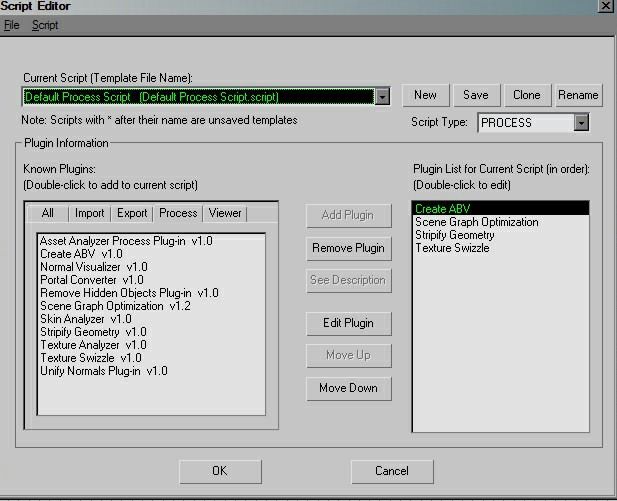The width and height of the screenshot is (617, 501).
Task: Clone the current script
Action: (526, 95)
